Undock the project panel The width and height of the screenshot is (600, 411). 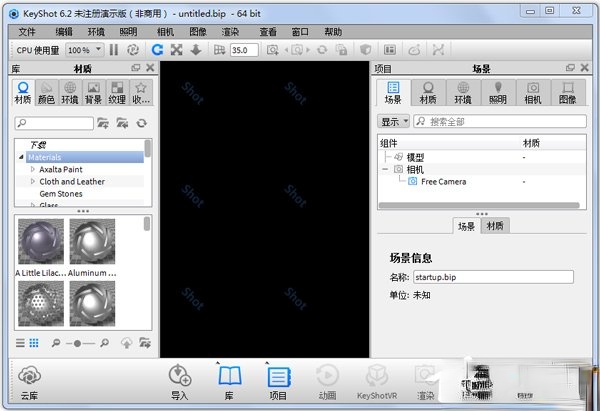click(570, 68)
